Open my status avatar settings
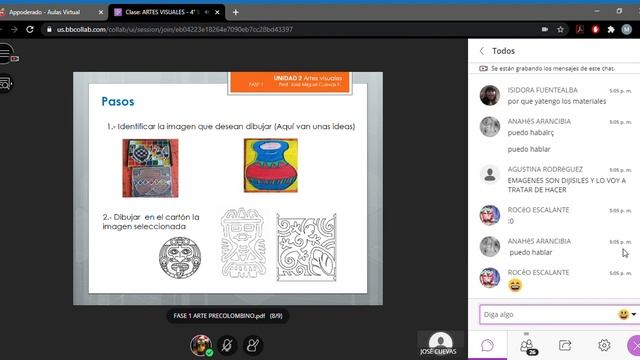 pos(201,345)
